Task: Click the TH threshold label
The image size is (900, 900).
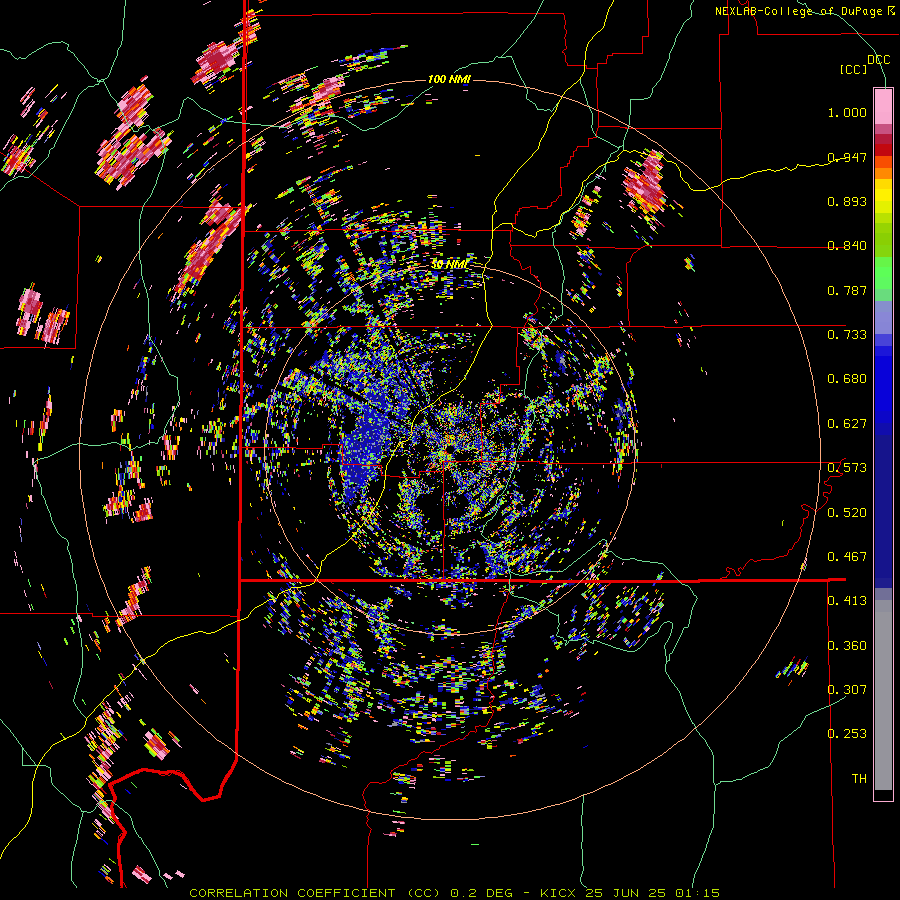Action: point(859,779)
